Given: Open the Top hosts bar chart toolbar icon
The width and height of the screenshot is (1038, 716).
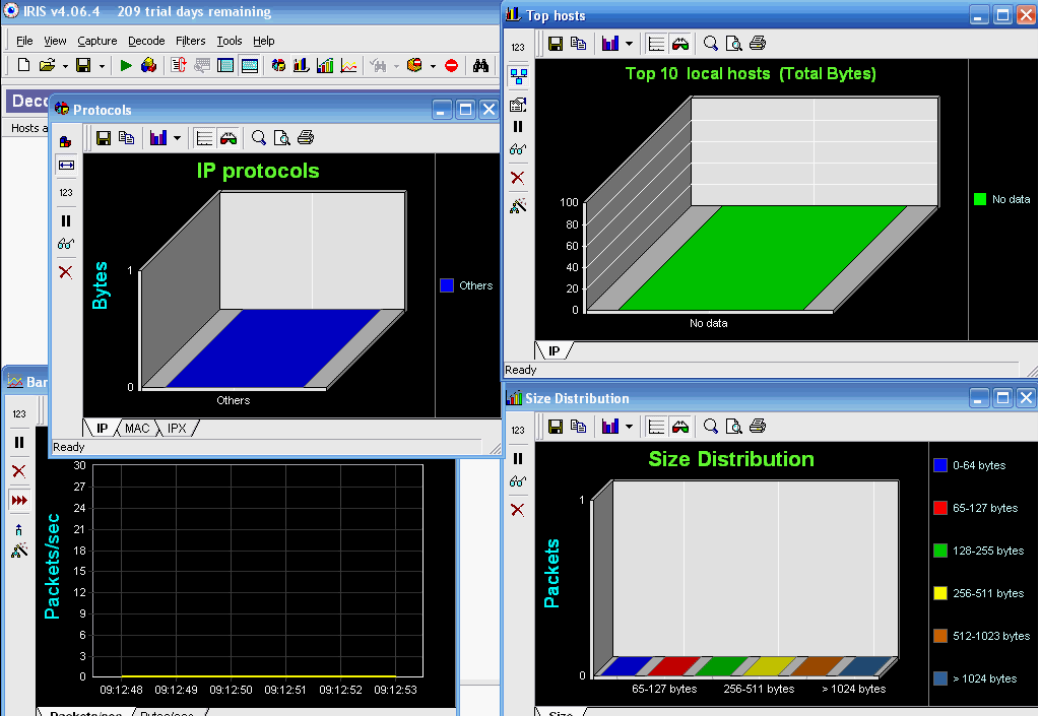Looking at the screenshot, I should (x=301, y=65).
